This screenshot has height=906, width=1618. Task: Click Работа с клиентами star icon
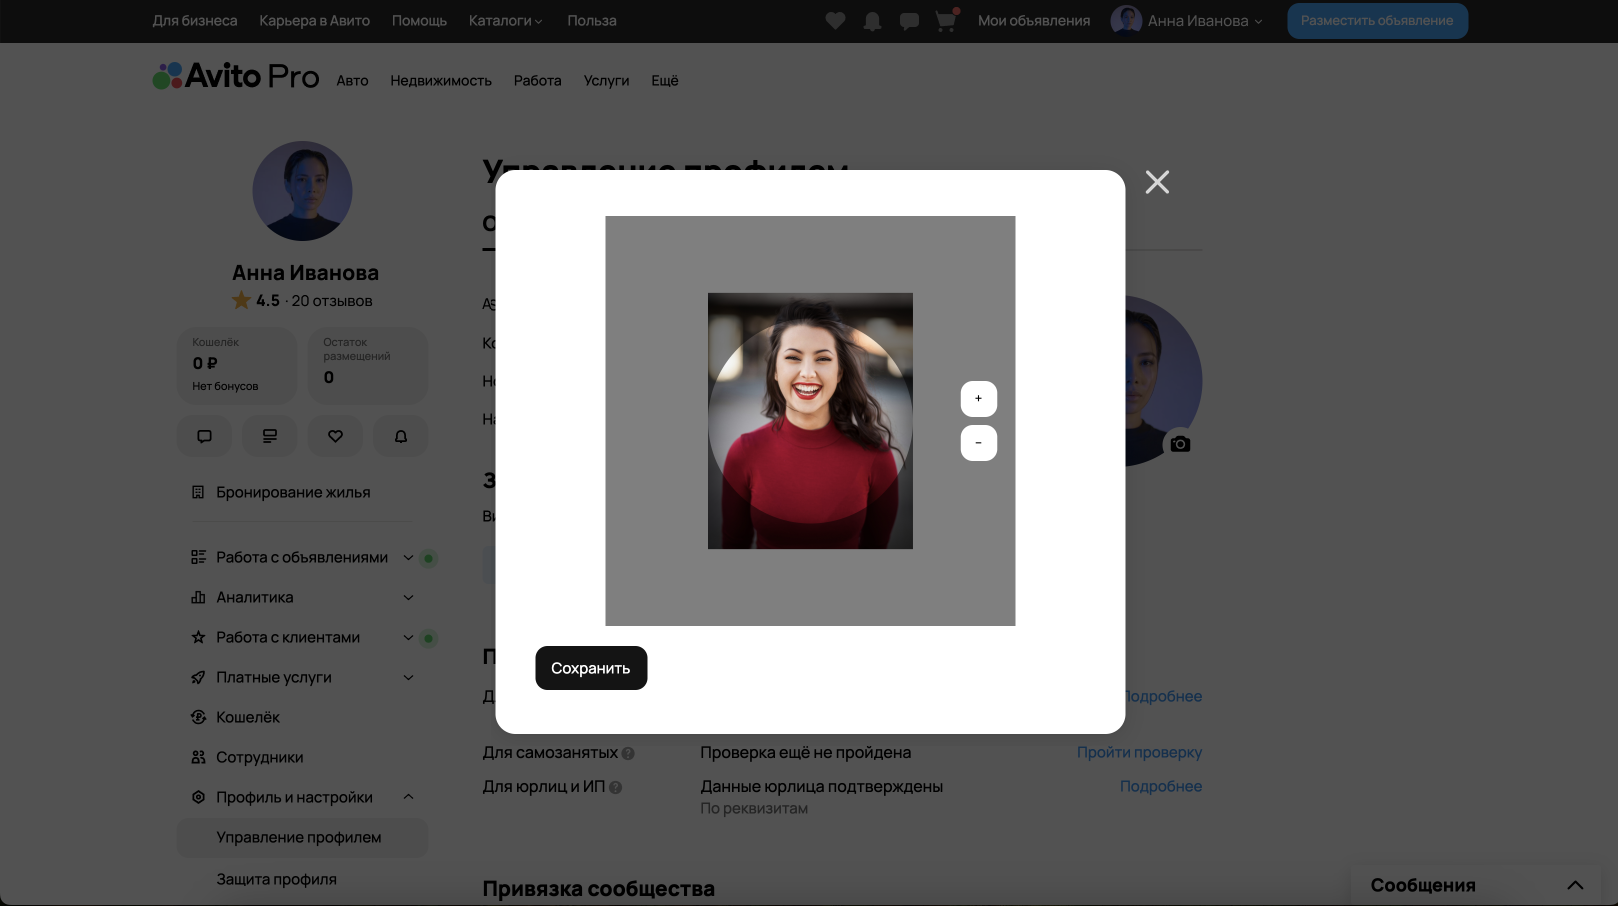tap(198, 637)
